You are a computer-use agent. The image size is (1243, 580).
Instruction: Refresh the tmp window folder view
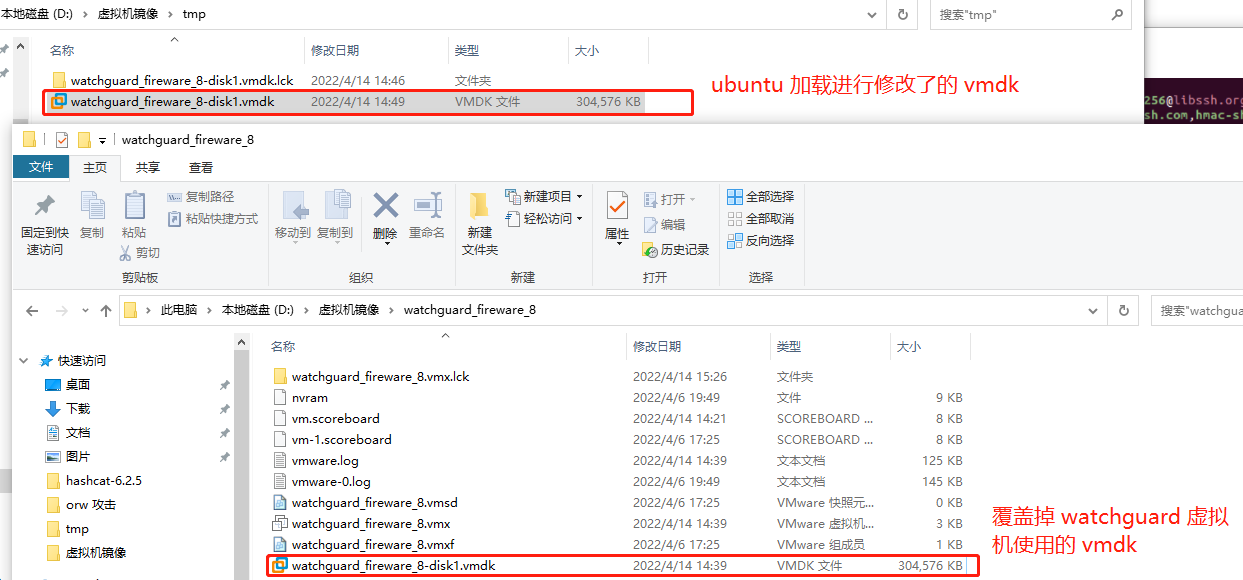pos(903,15)
